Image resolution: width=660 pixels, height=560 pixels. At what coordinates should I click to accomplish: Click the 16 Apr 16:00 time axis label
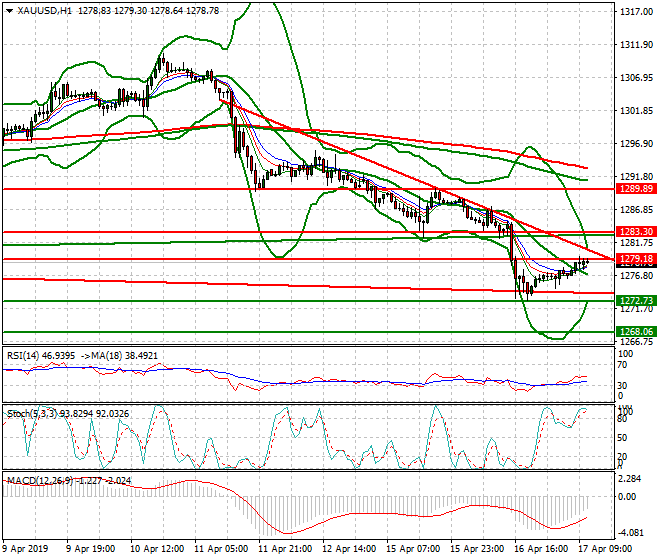[541, 549]
